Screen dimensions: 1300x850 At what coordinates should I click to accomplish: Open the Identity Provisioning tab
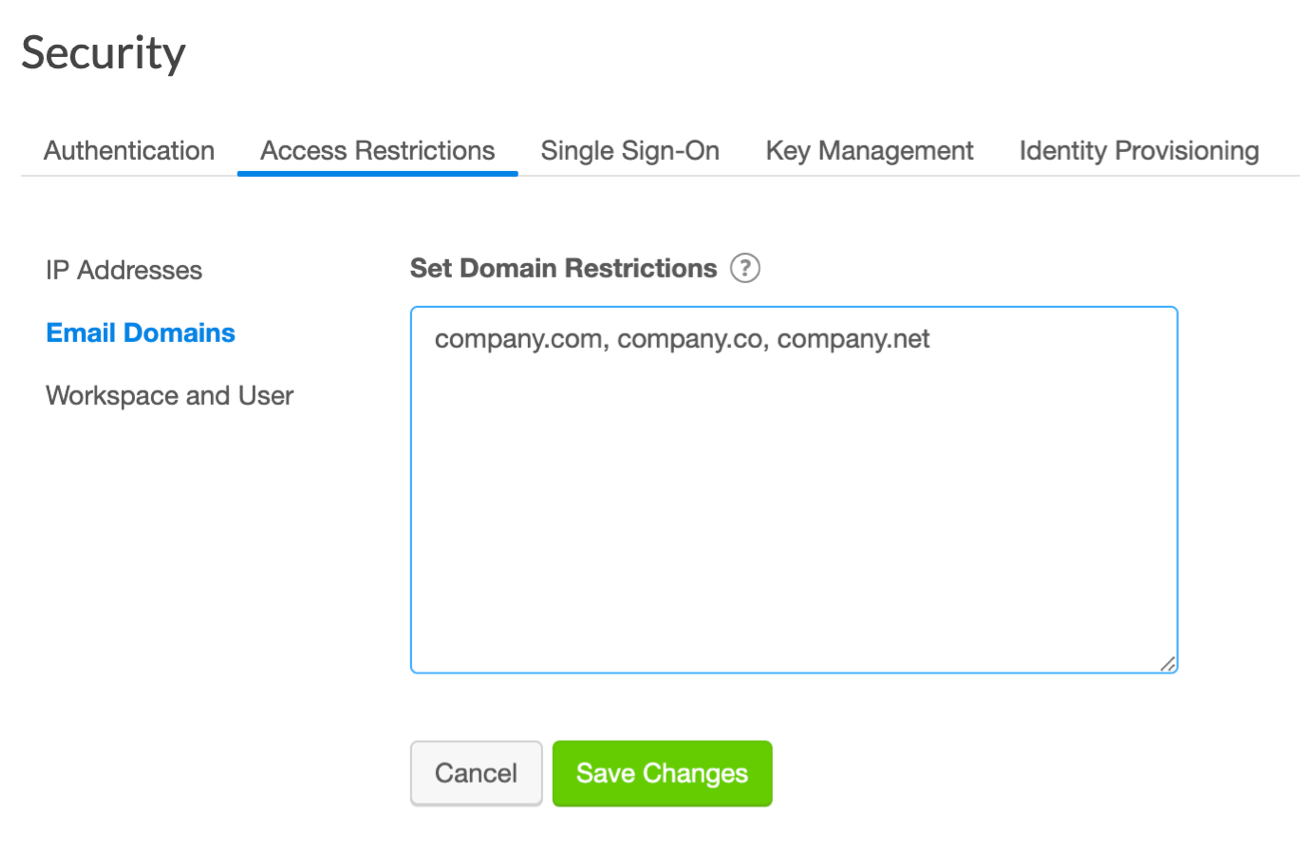tap(1138, 151)
